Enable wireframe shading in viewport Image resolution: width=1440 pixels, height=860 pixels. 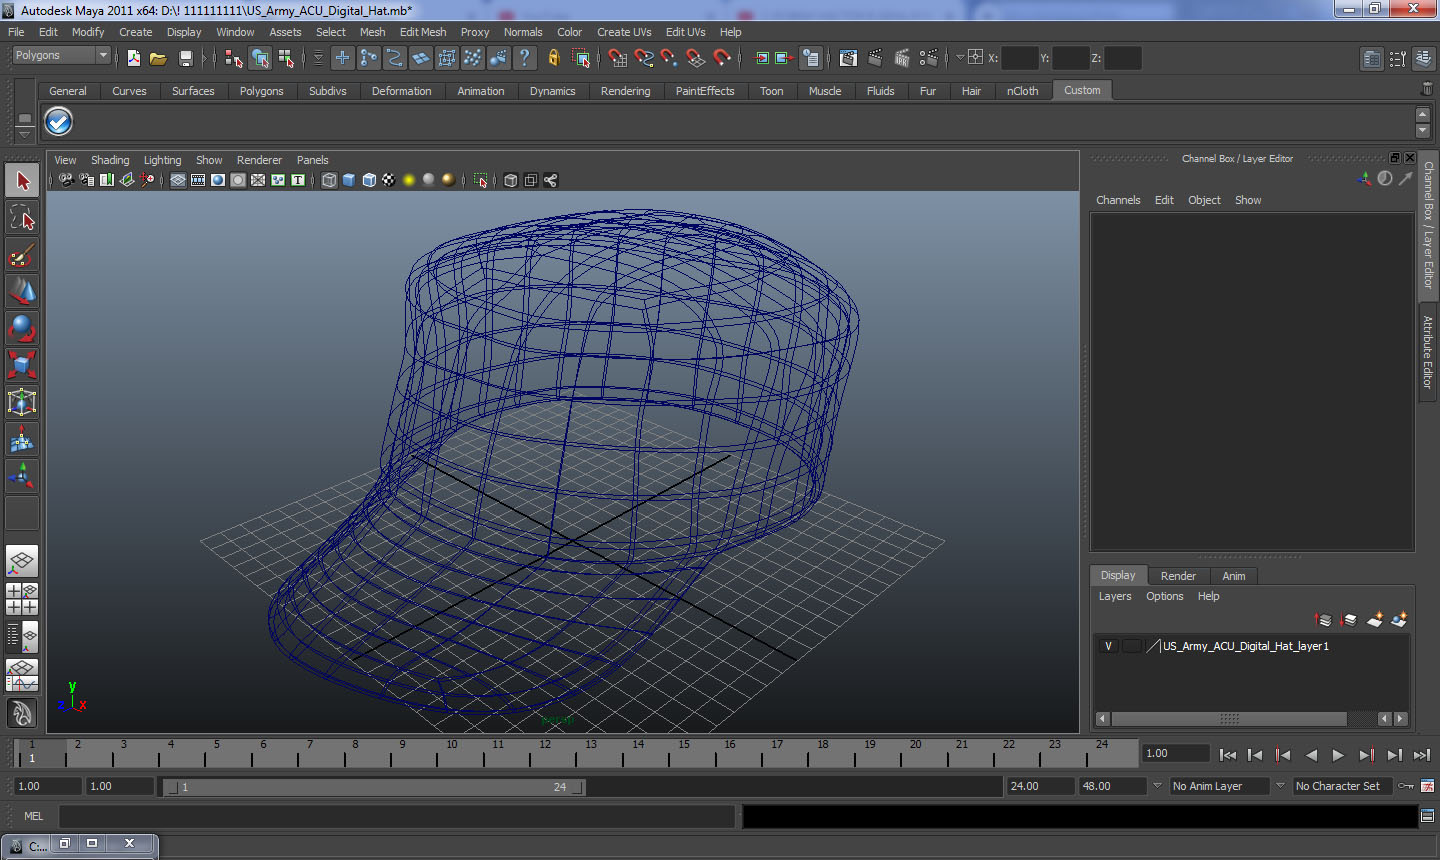click(329, 180)
